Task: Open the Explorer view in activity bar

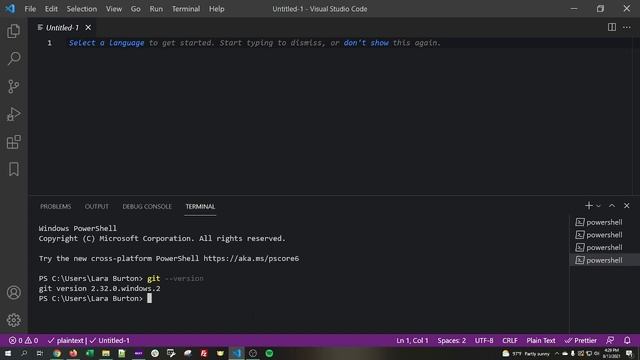Action: click(13, 31)
